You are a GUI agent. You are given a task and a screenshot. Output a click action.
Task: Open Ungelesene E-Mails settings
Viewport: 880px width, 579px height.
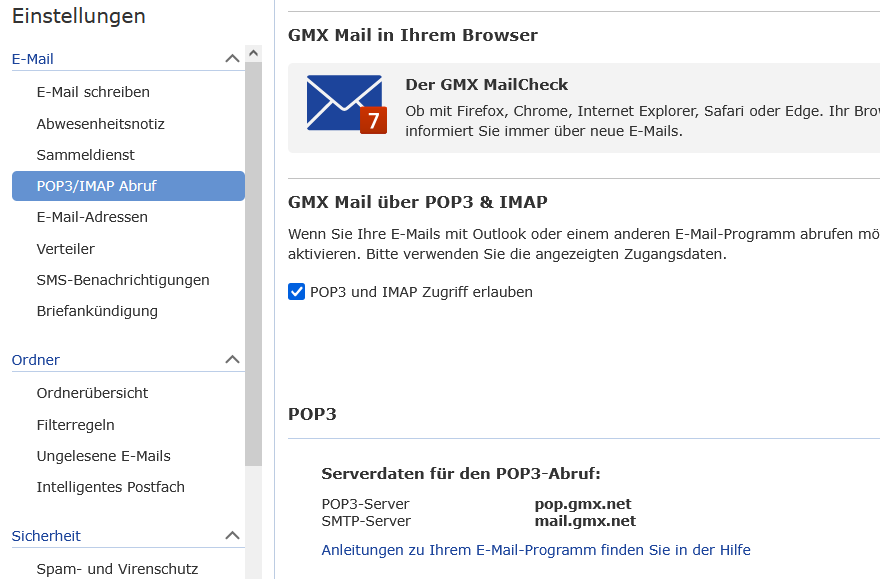(103, 456)
